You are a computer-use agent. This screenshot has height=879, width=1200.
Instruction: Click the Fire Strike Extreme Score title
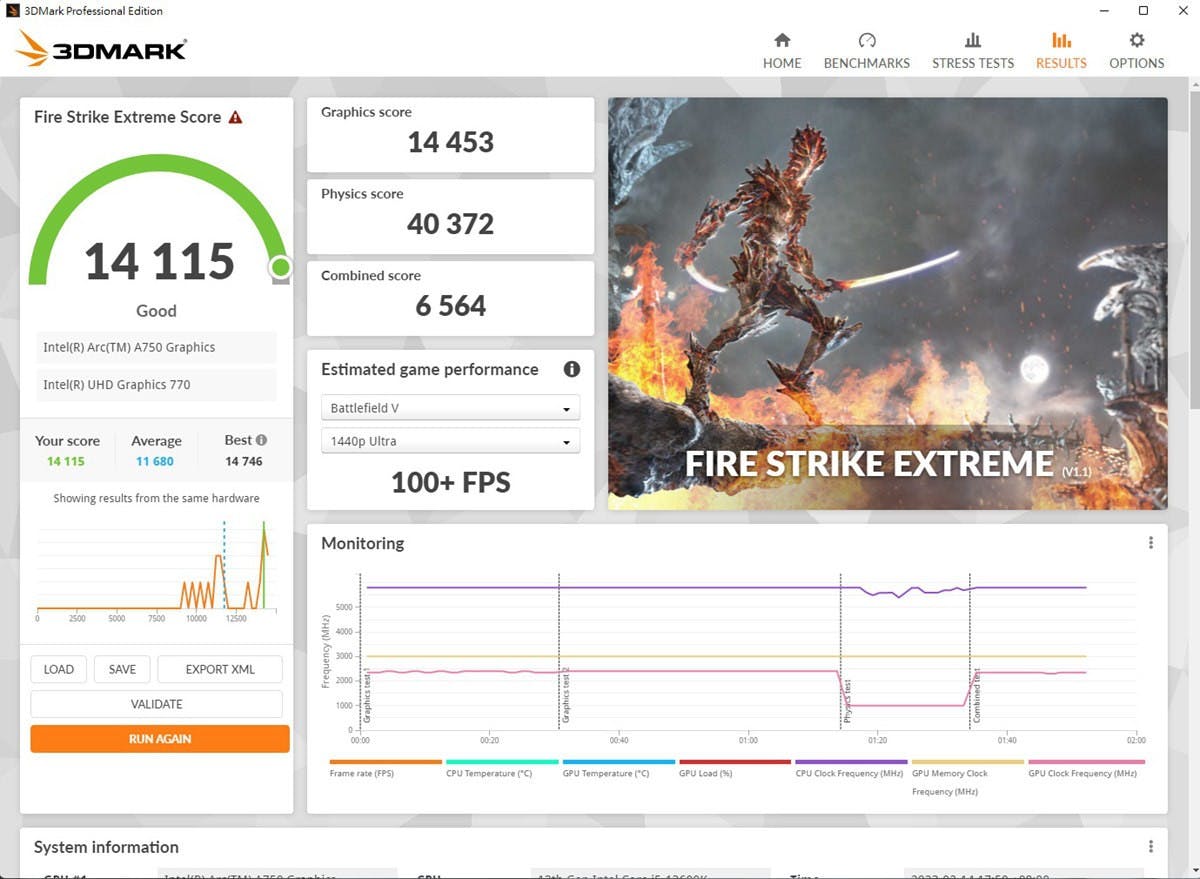click(x=127, y=117)
